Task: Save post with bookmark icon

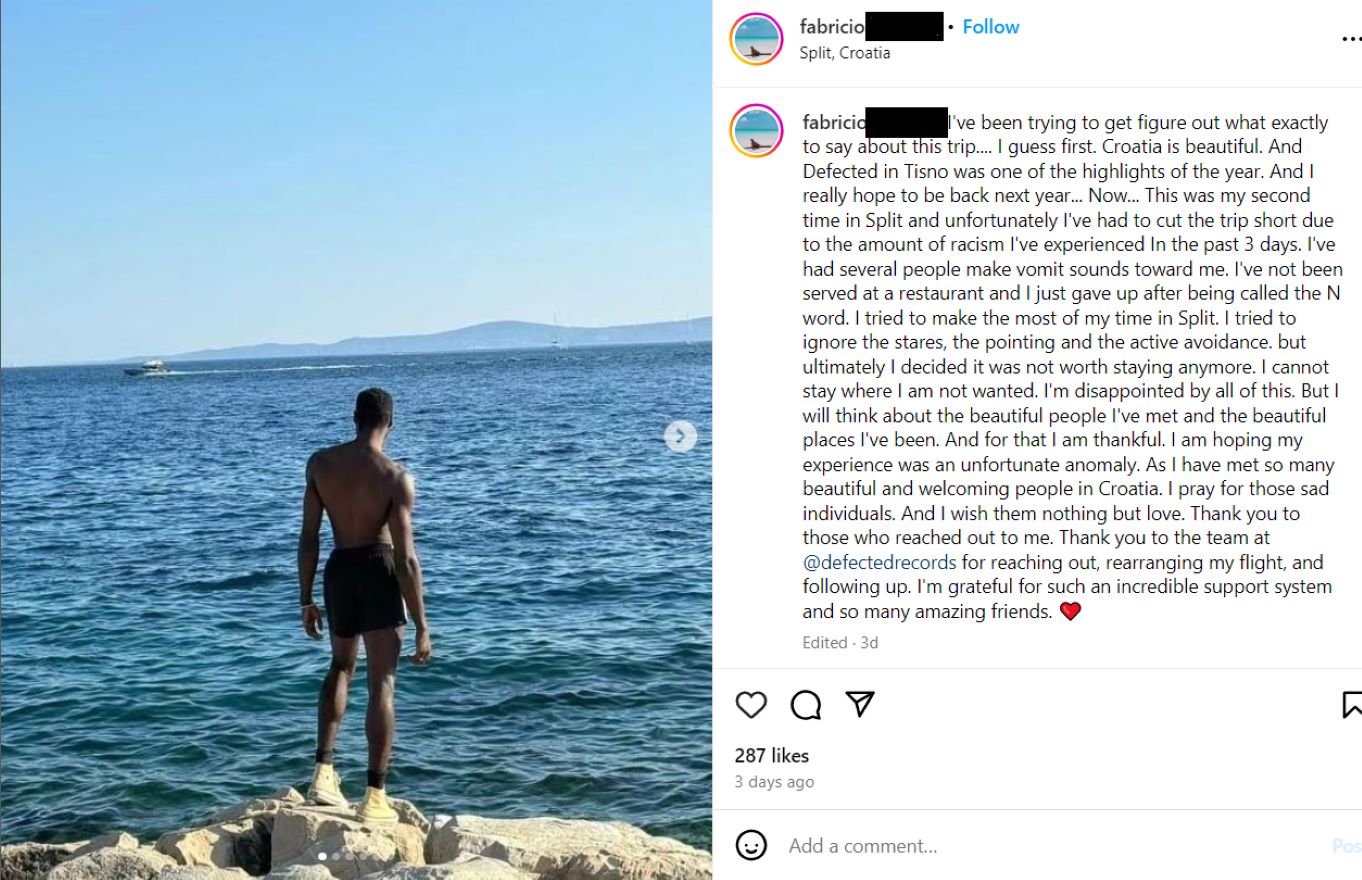Action: 1351,705
